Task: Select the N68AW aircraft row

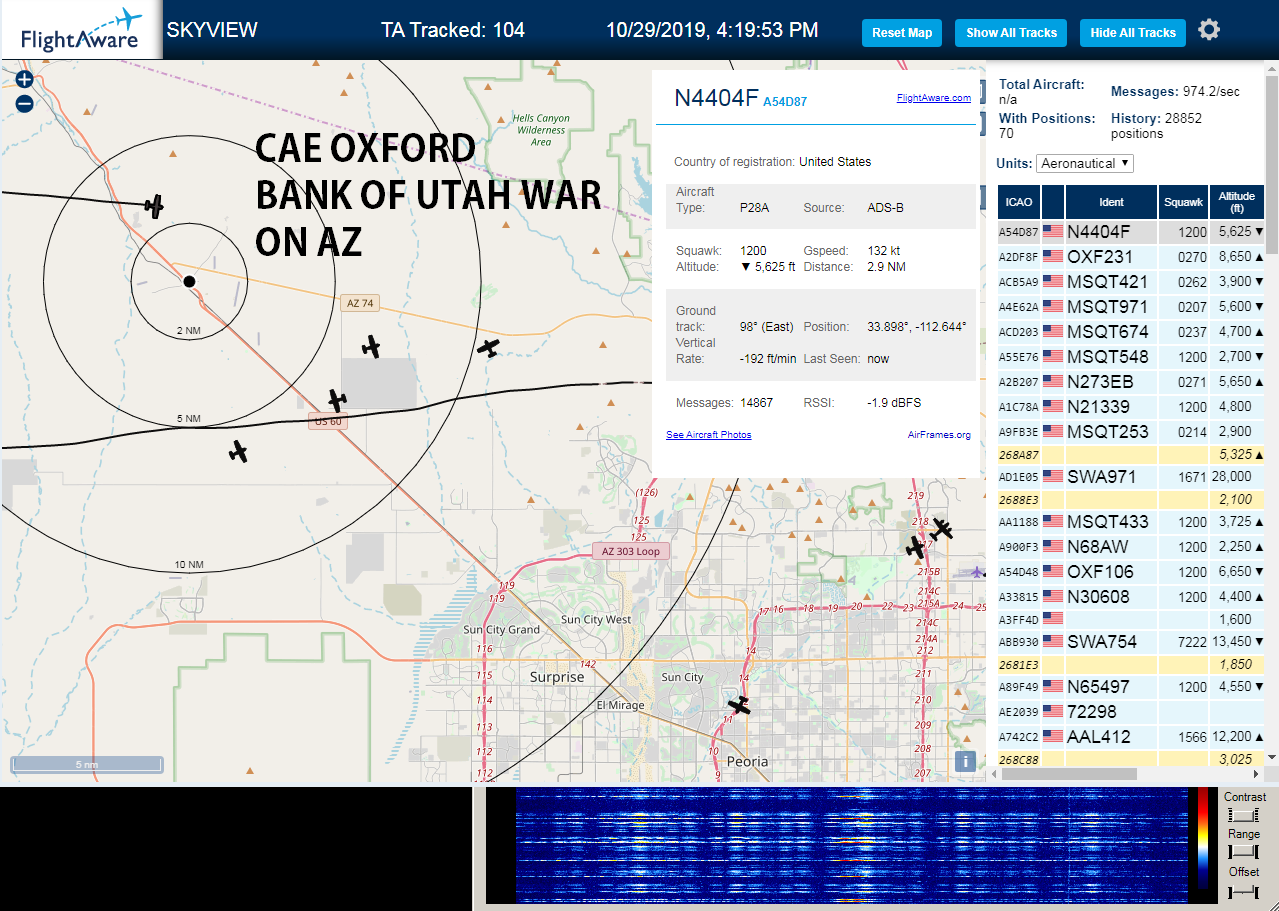Action: pos(1131,546)
